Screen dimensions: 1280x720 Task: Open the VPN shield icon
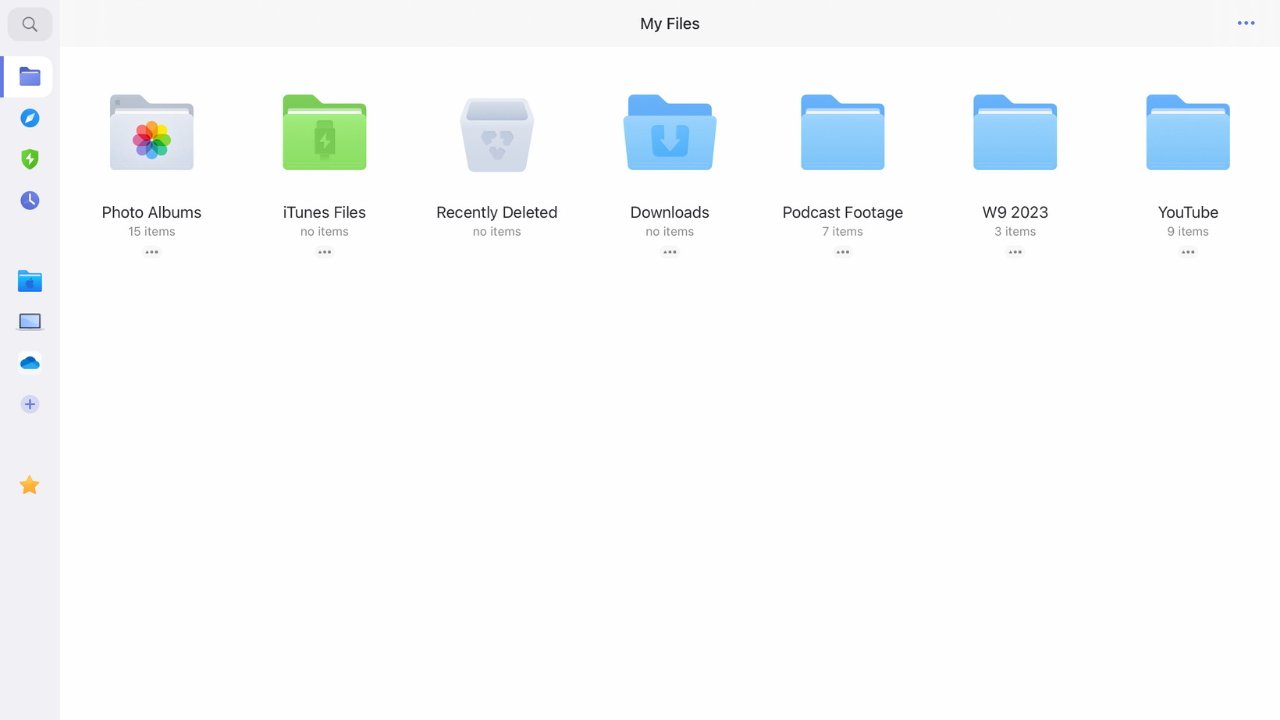coord(30,159)
